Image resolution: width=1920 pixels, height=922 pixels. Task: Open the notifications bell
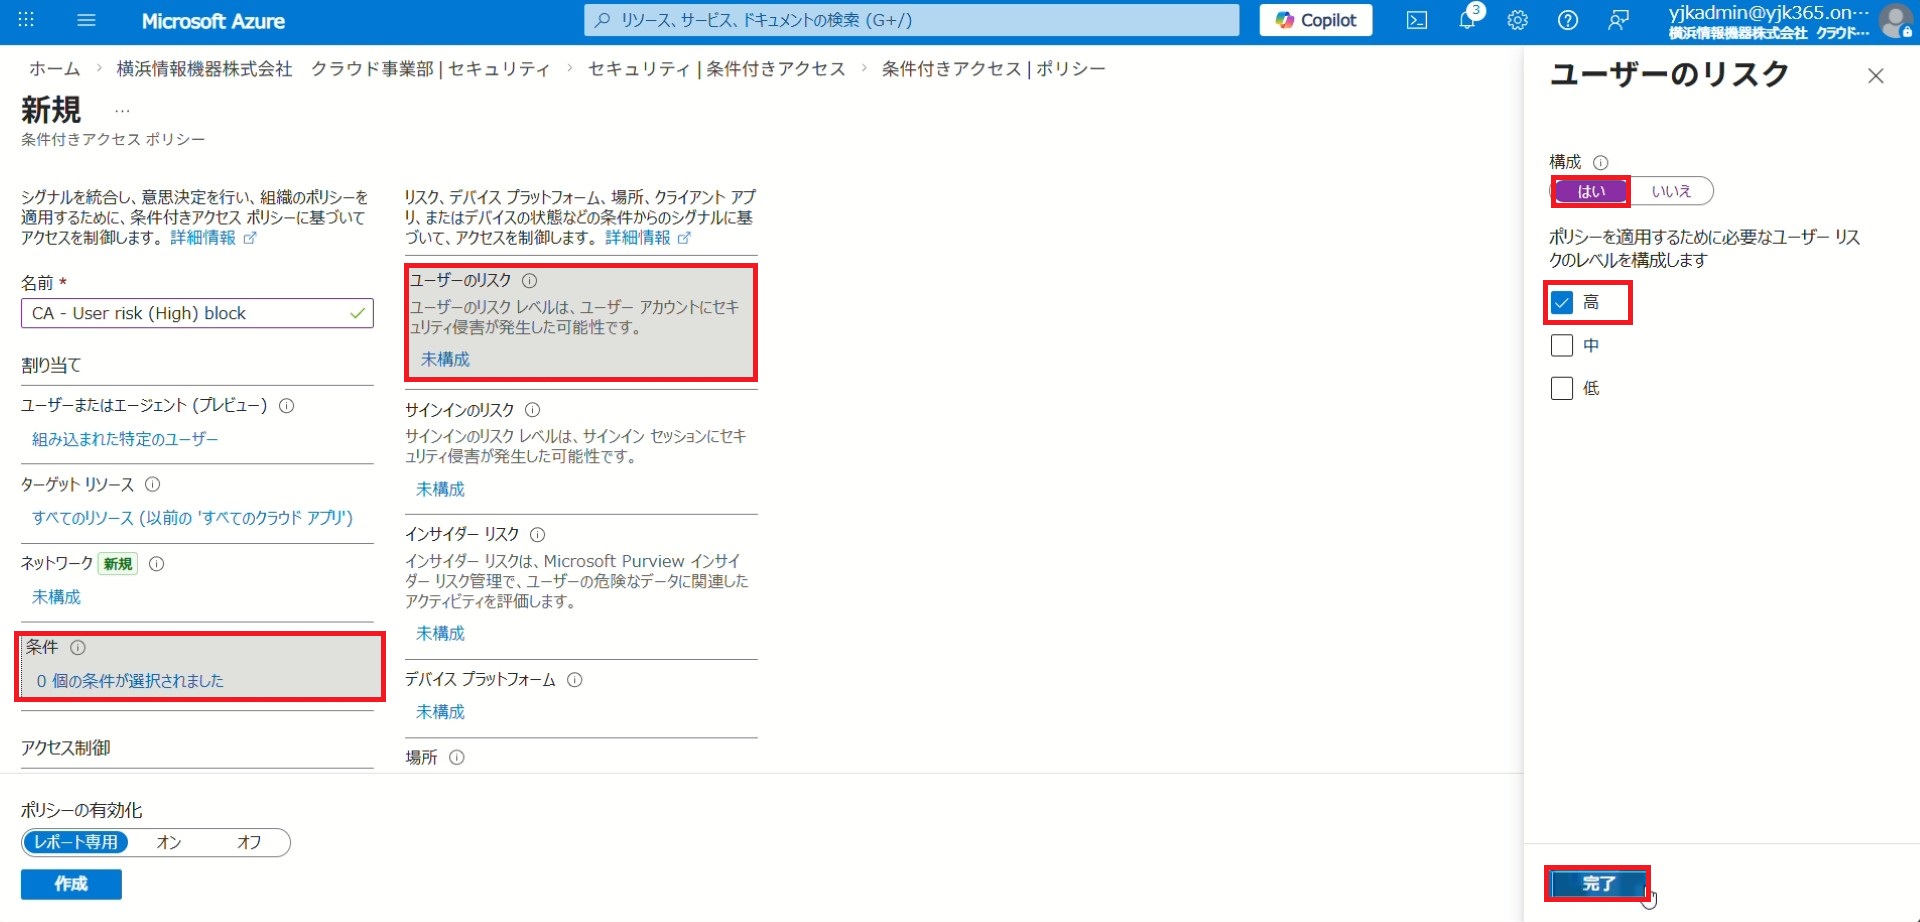[1467, 20]
